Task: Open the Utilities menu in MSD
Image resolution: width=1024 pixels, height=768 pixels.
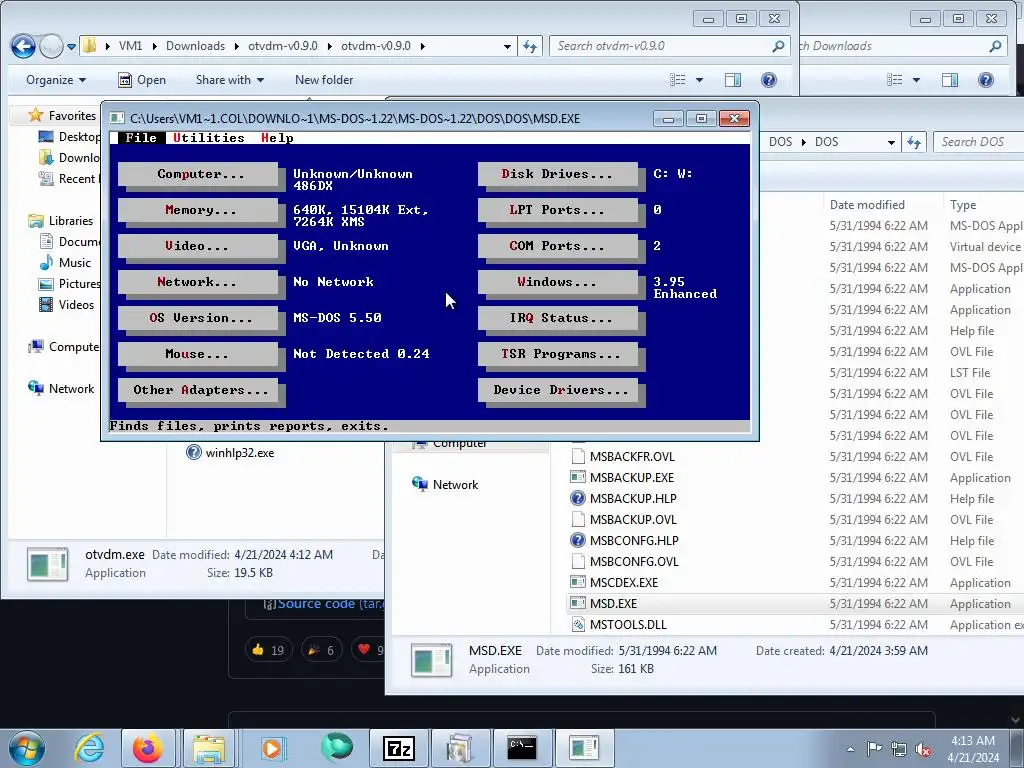Action: pyautogui.click(x=209, y=138)
